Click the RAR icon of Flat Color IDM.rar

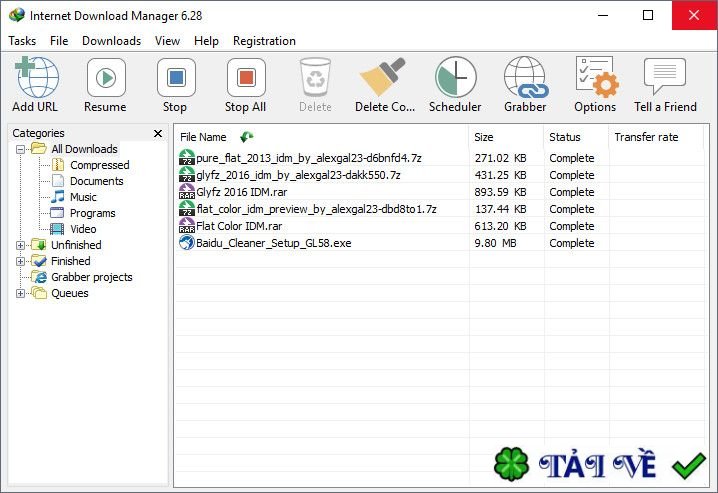186,226
